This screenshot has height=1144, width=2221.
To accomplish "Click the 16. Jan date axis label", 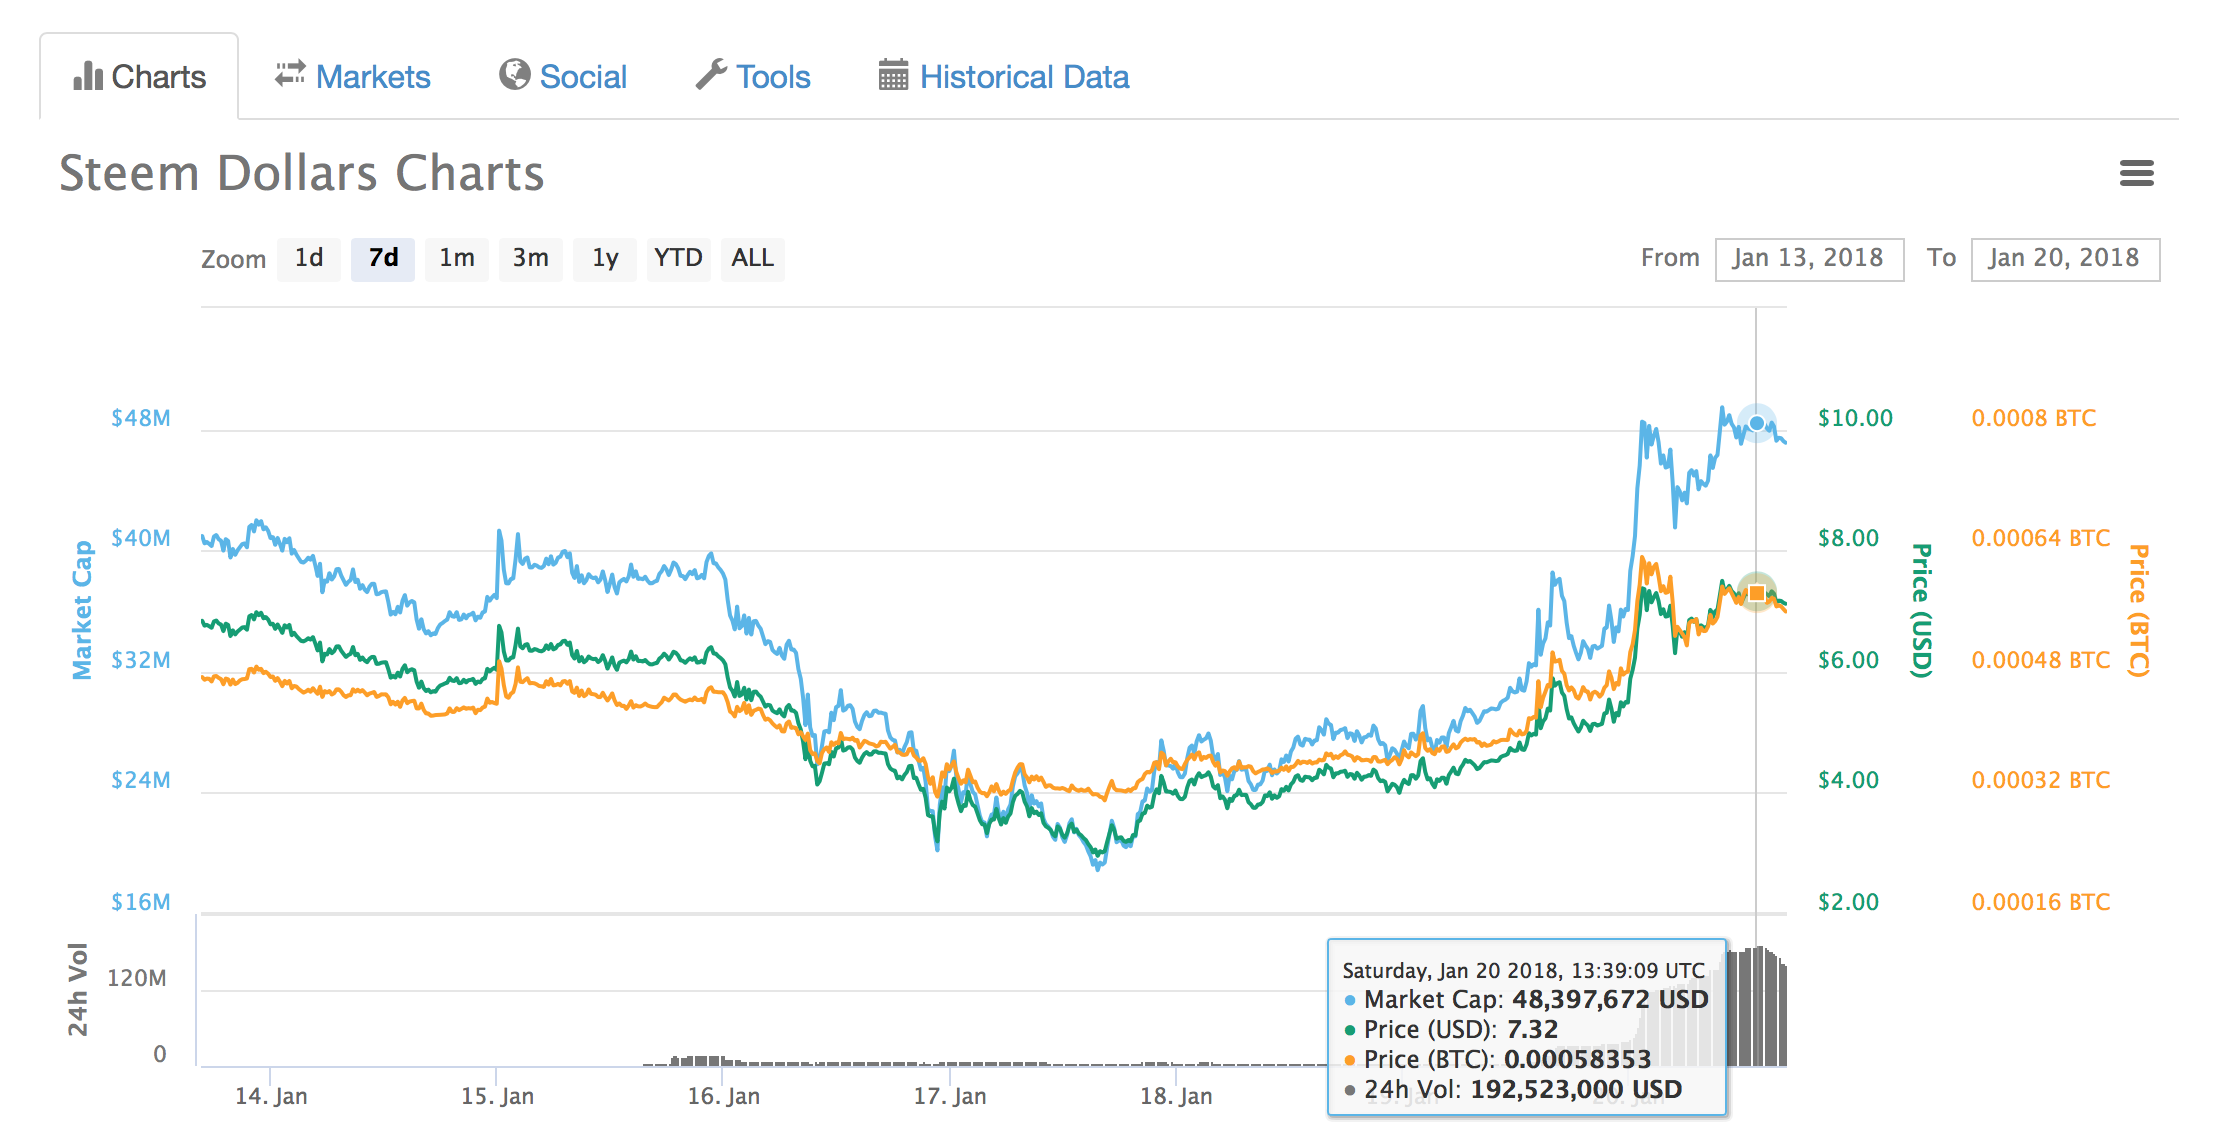I will tap(723, 1096).
